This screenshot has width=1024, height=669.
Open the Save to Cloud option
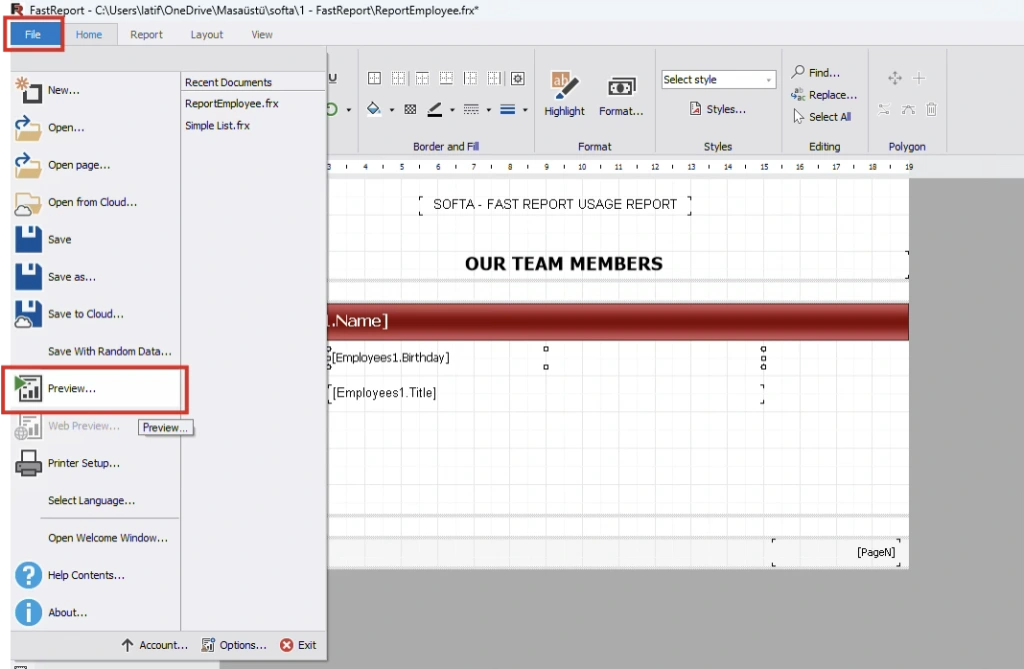86,314
